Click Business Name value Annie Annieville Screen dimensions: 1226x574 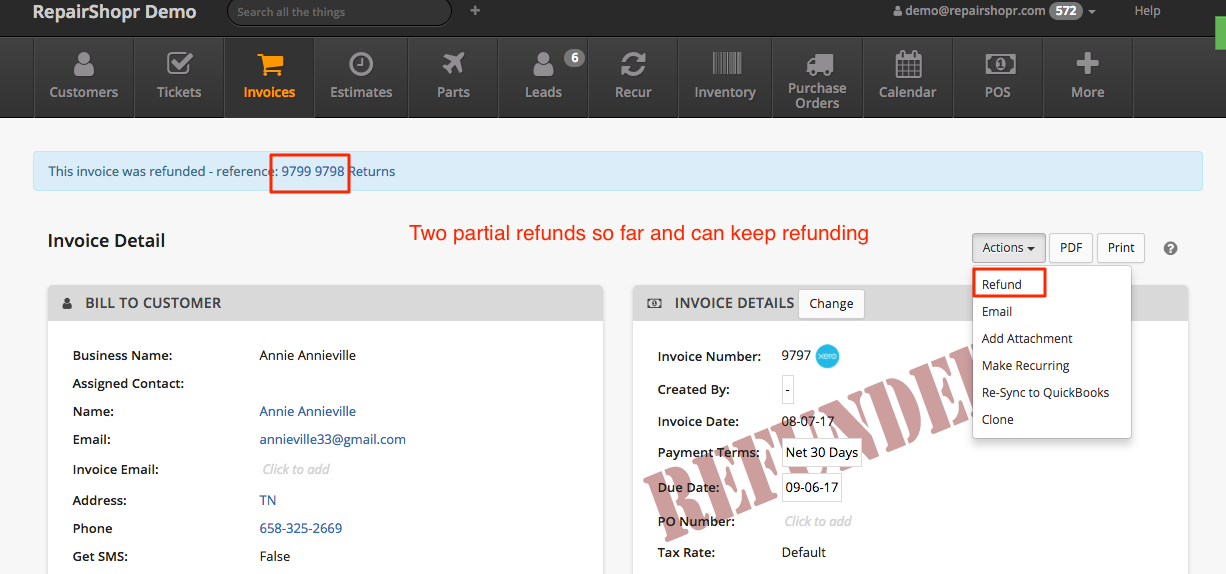[x=308, y=355]
